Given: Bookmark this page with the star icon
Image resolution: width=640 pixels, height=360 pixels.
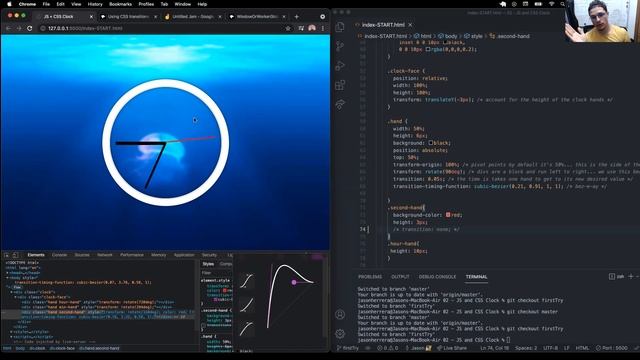Looking at the screenshot, I should pos(288,28).
